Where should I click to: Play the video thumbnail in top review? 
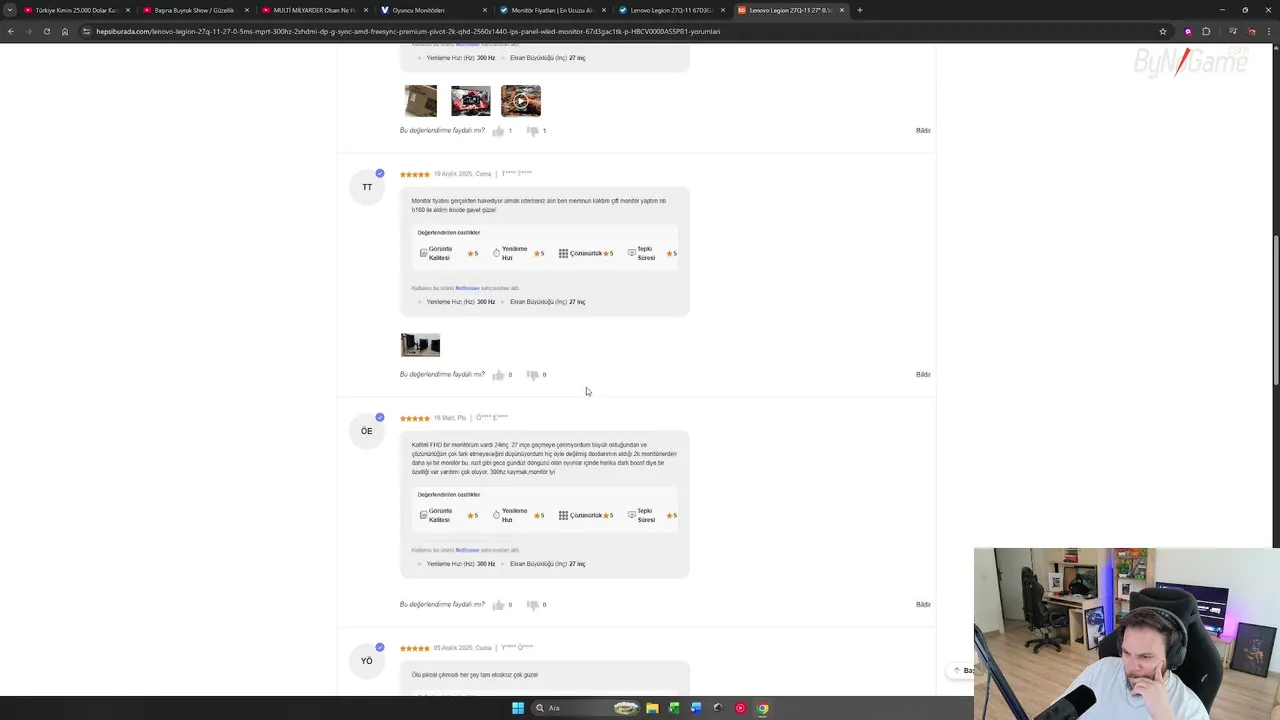pyautogui.click(x=521, y=101)
